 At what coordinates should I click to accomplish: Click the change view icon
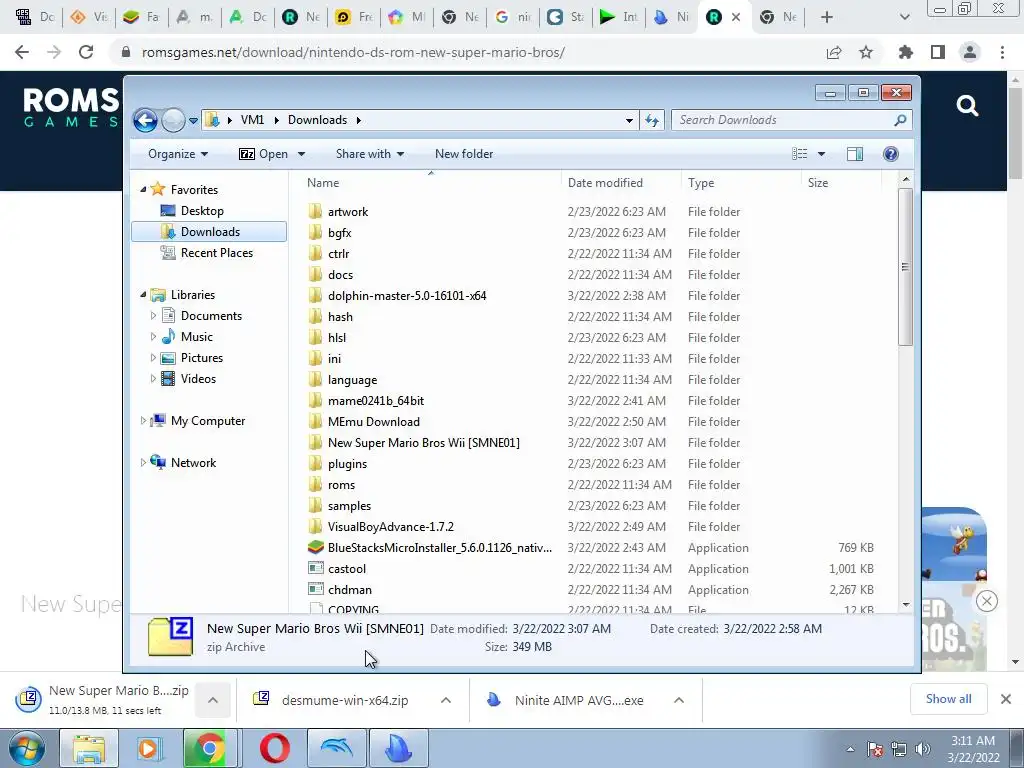tap(800, 154)
